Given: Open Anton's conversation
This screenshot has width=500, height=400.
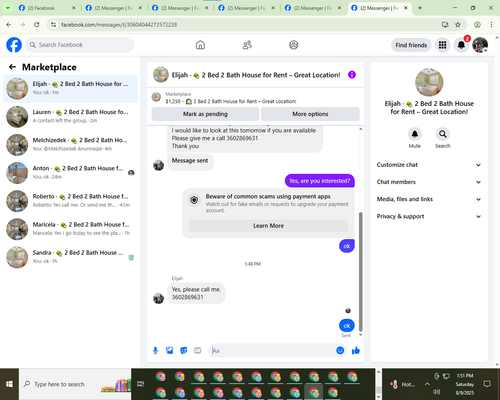Looking at the screenshot, I should (x=70, y=173).
